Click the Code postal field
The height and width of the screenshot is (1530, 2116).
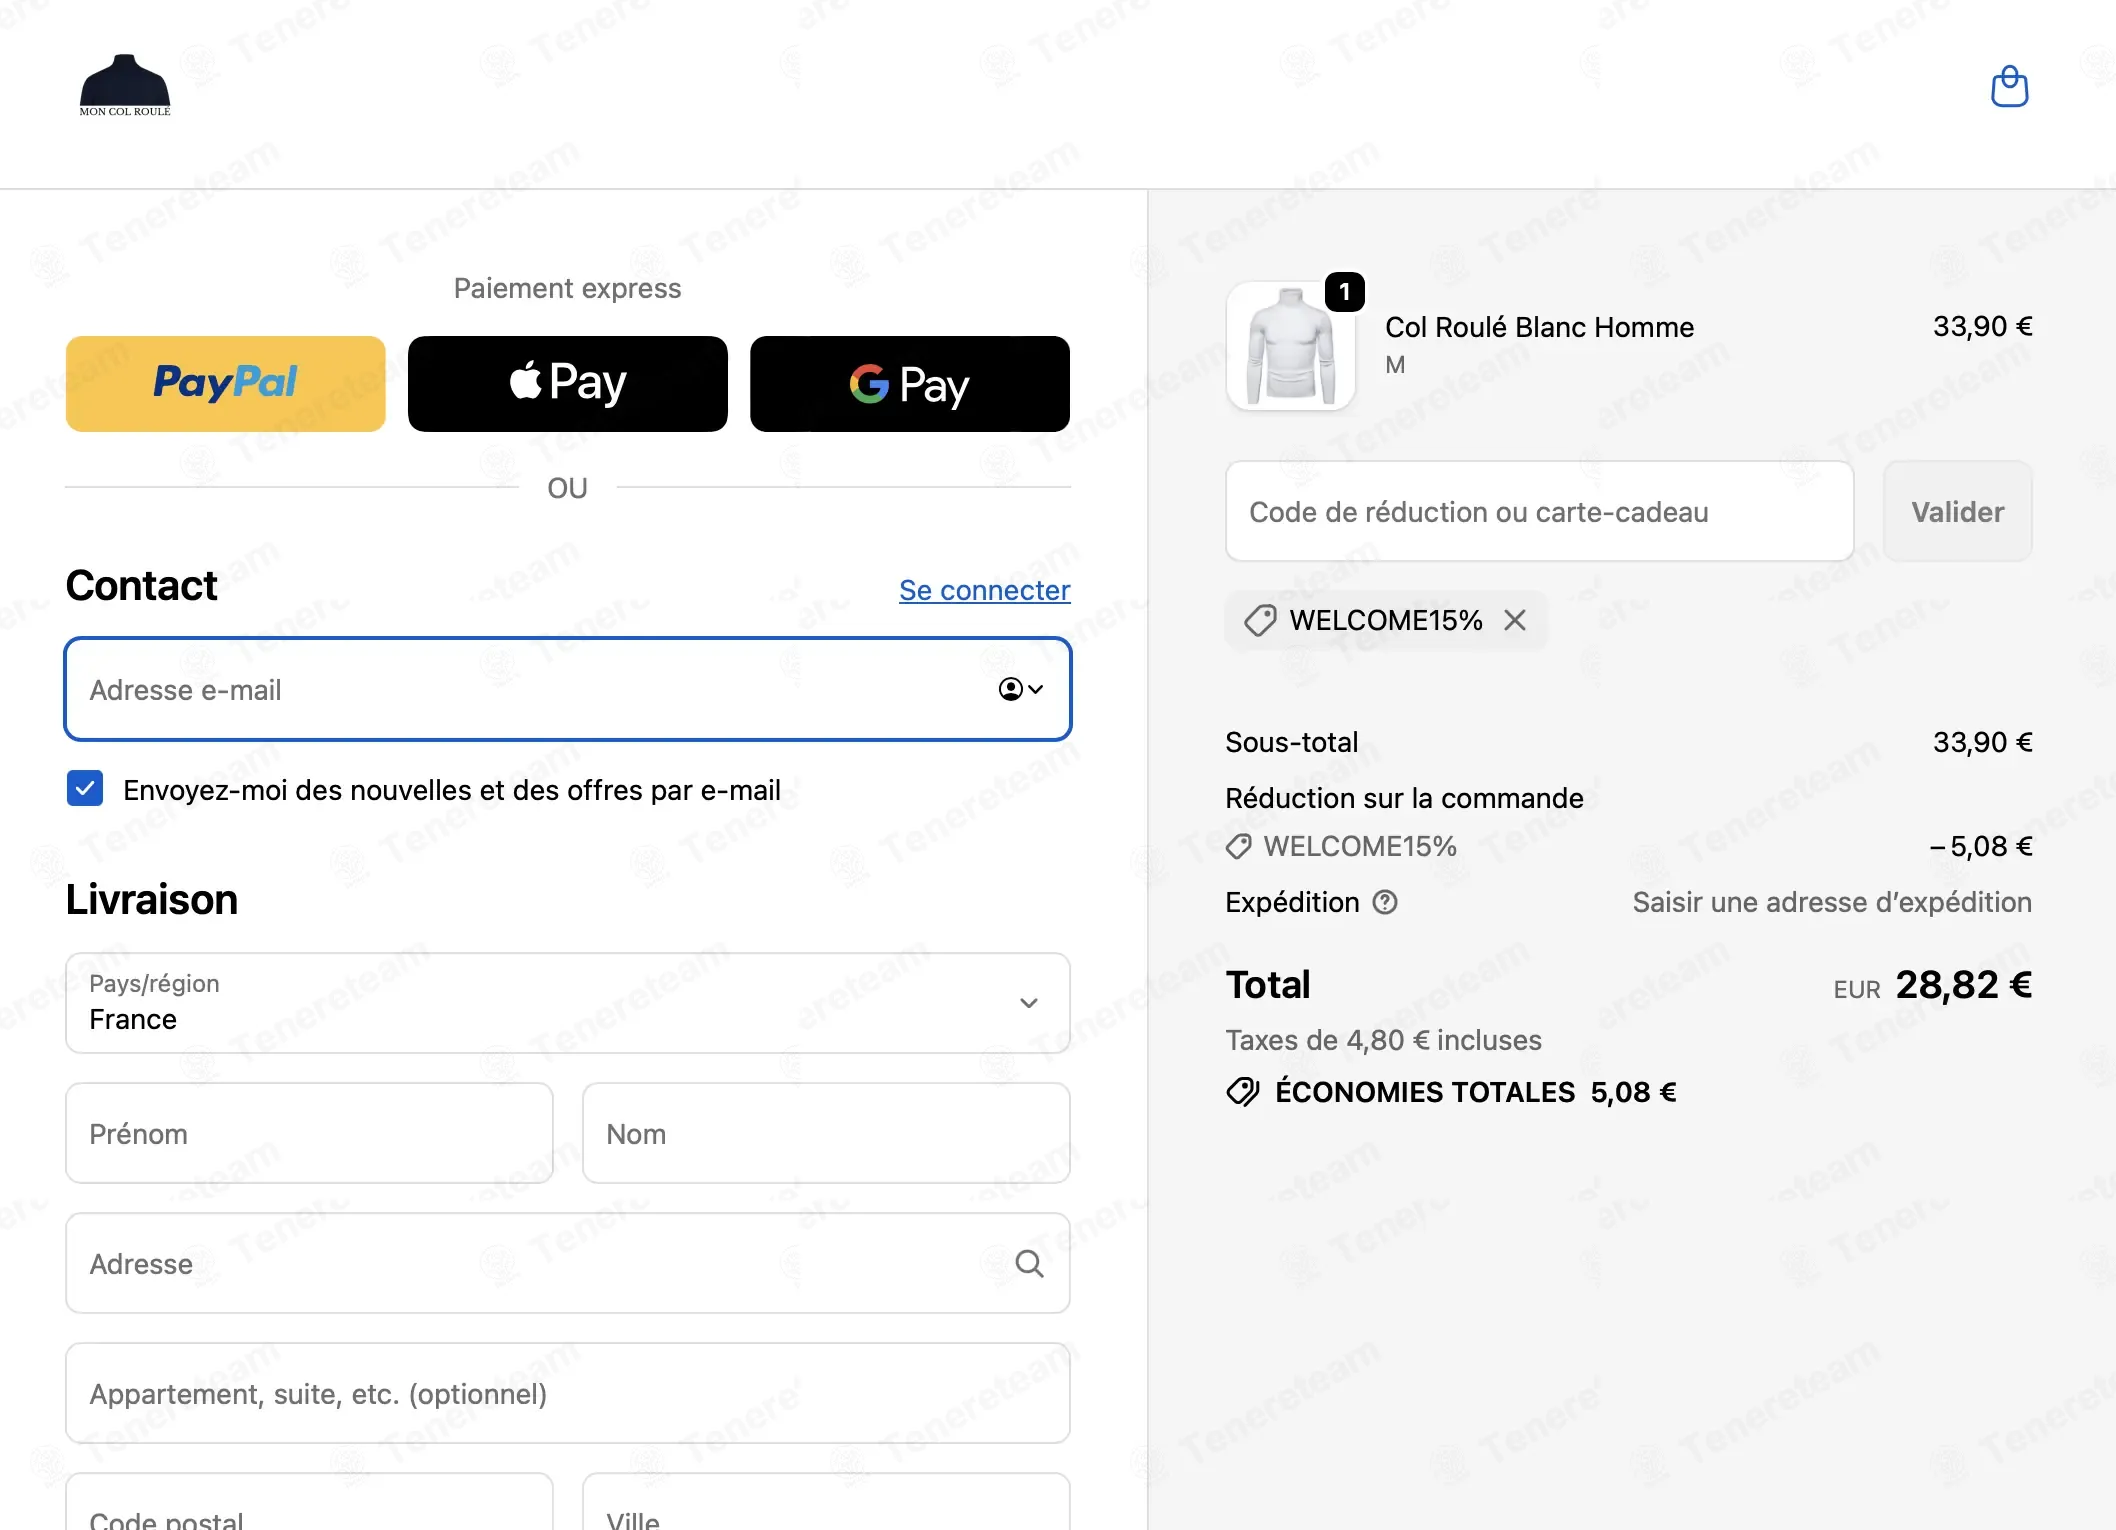click(309, 1502)
